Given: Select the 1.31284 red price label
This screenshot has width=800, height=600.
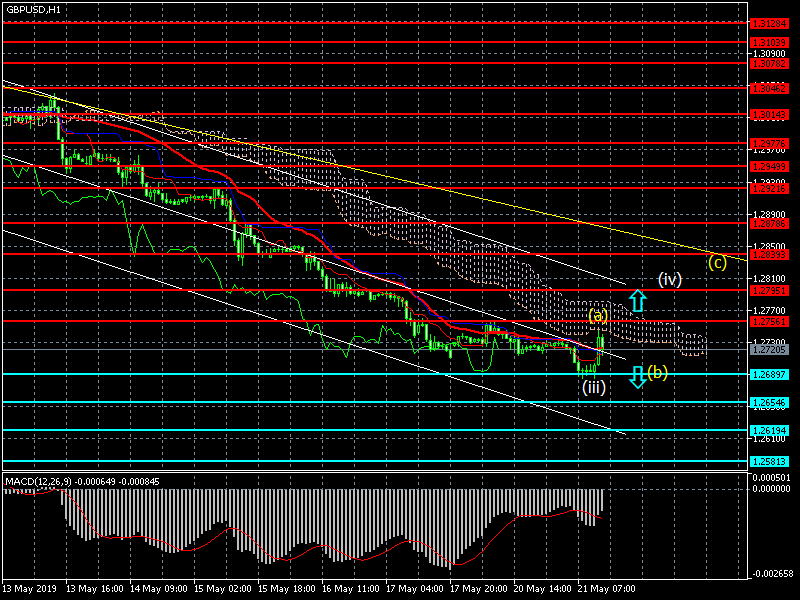Looking at the screenshot, I should 769,23.
